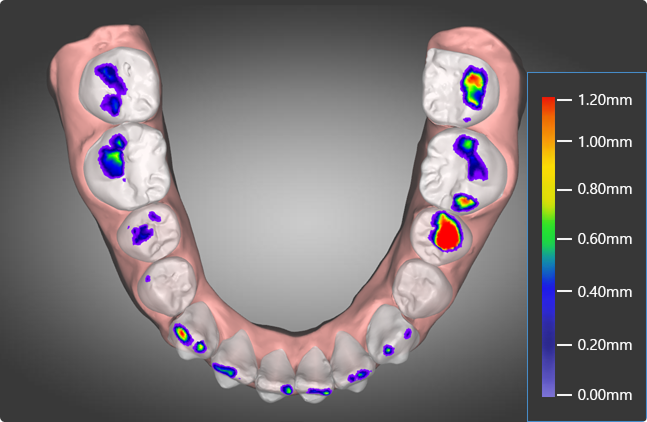The width and height of the screenshot is (647, 422).
Task: Click the large red contact spot on the premolar
Action: [x=446, y=232]
